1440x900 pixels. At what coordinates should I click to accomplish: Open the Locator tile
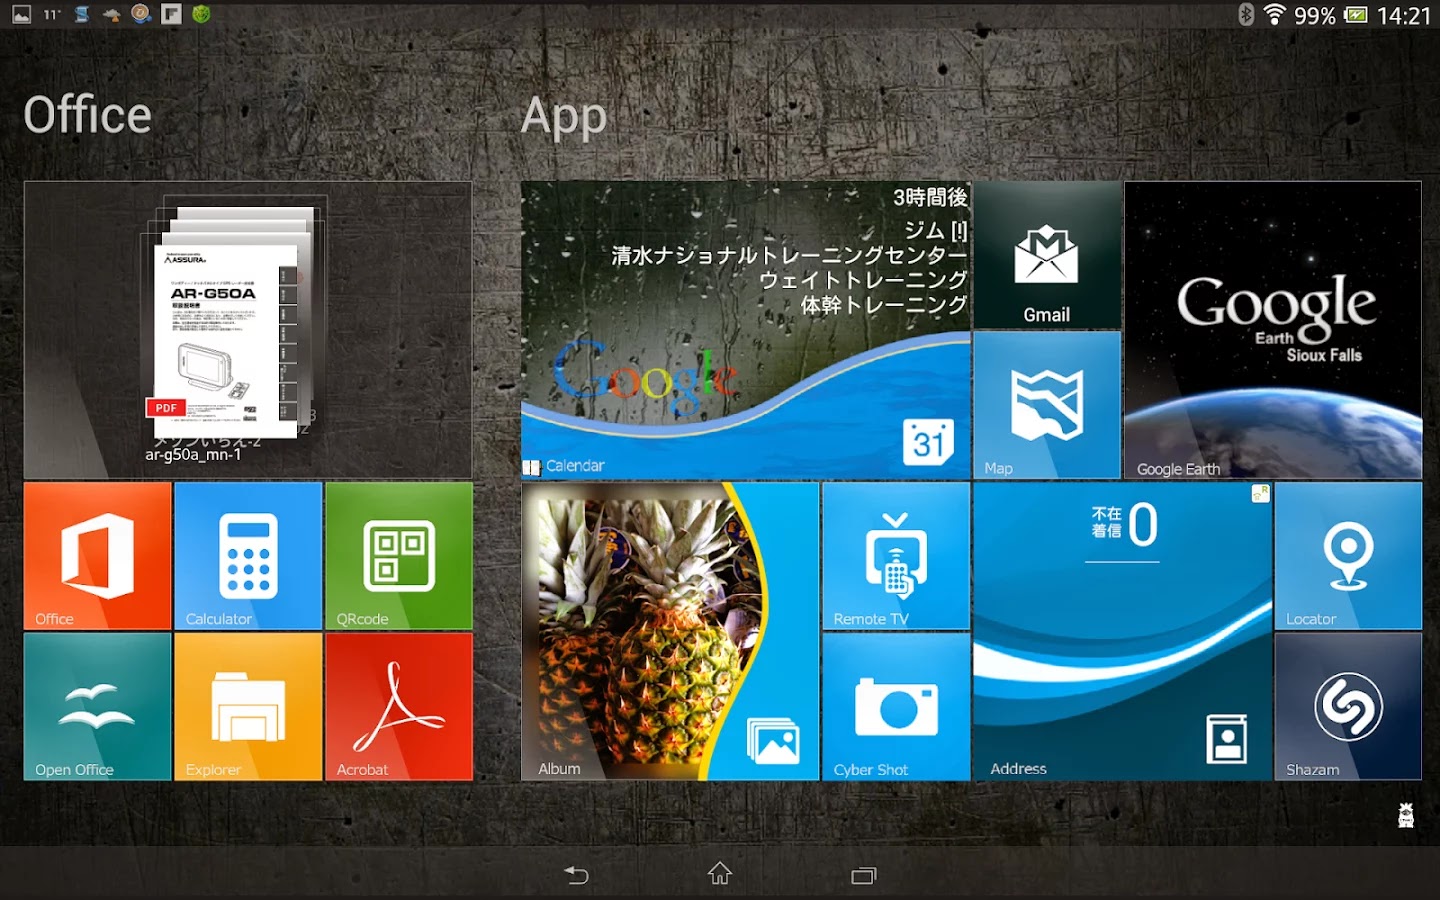pyautogui.click(x=1348, y=556)
